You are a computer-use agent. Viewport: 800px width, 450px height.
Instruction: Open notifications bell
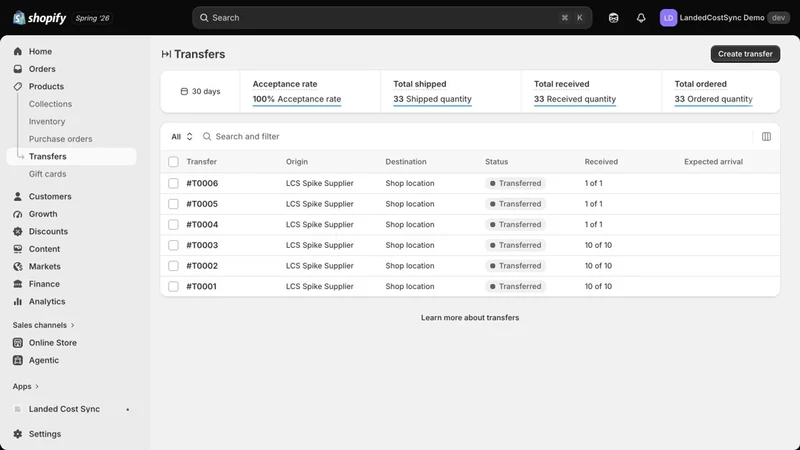point(641,18)
